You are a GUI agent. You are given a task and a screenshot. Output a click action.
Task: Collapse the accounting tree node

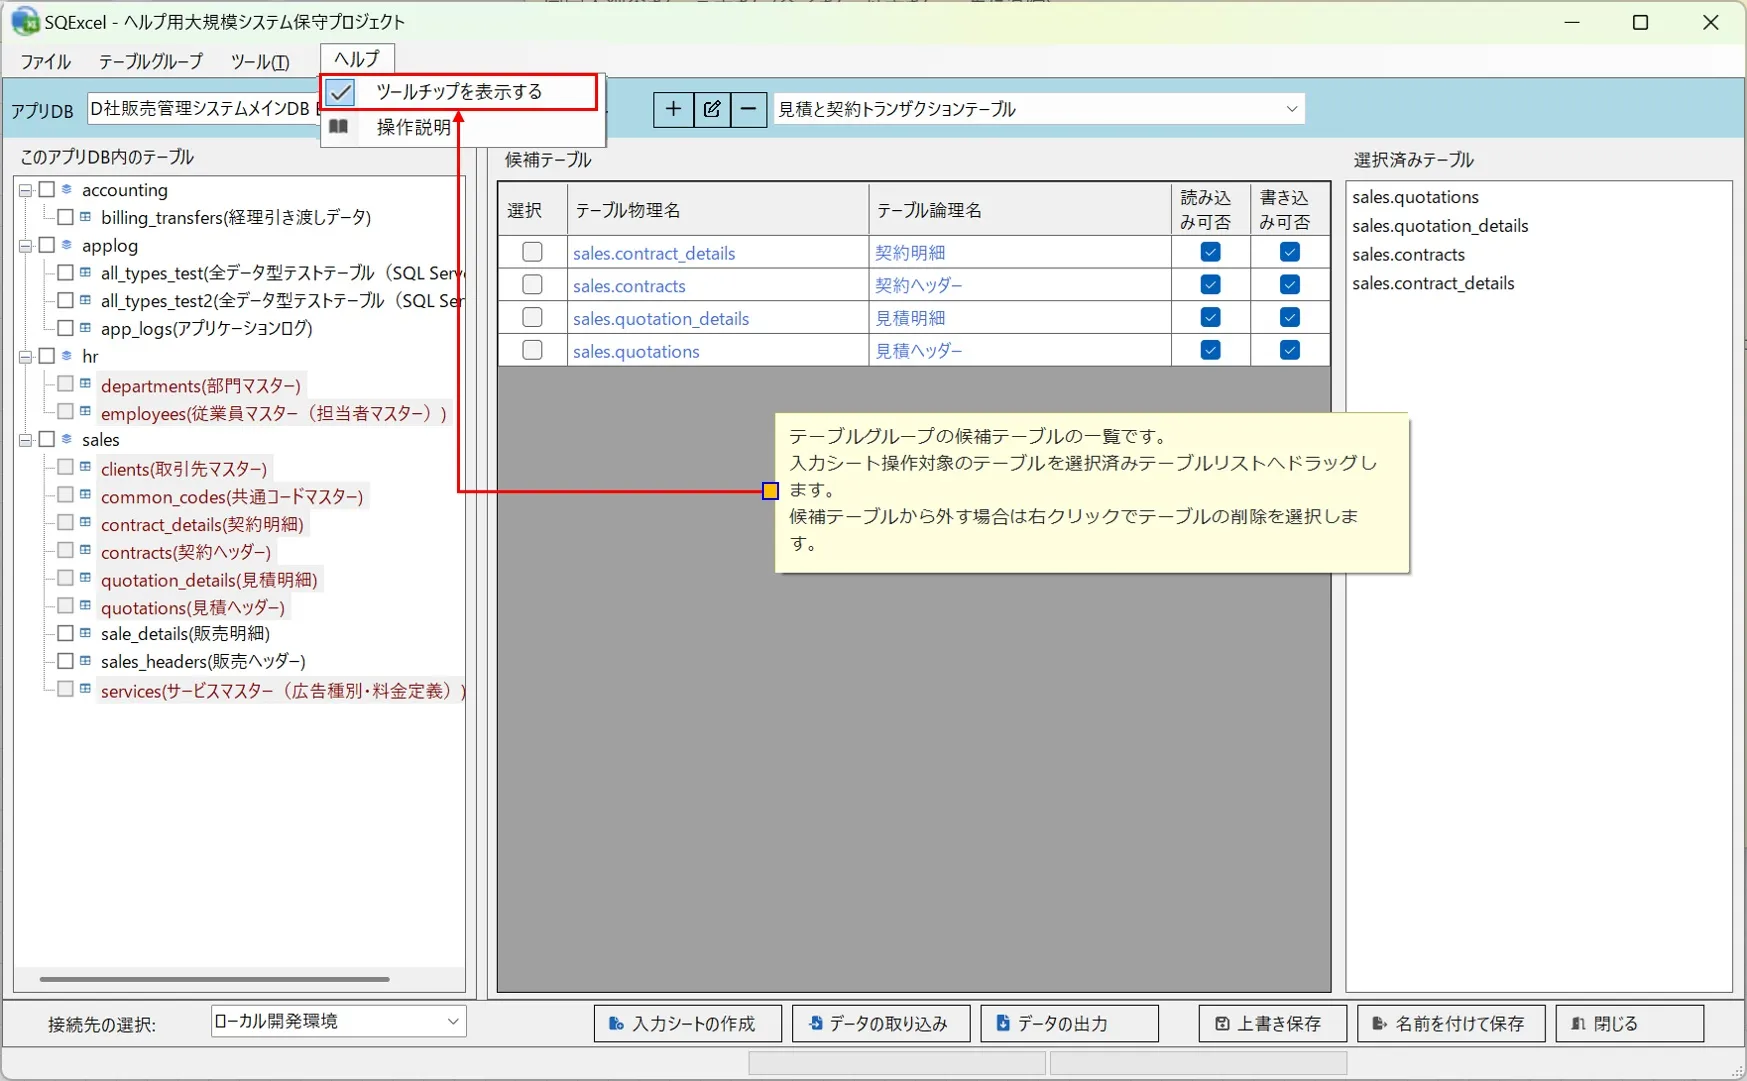[26, 190]
